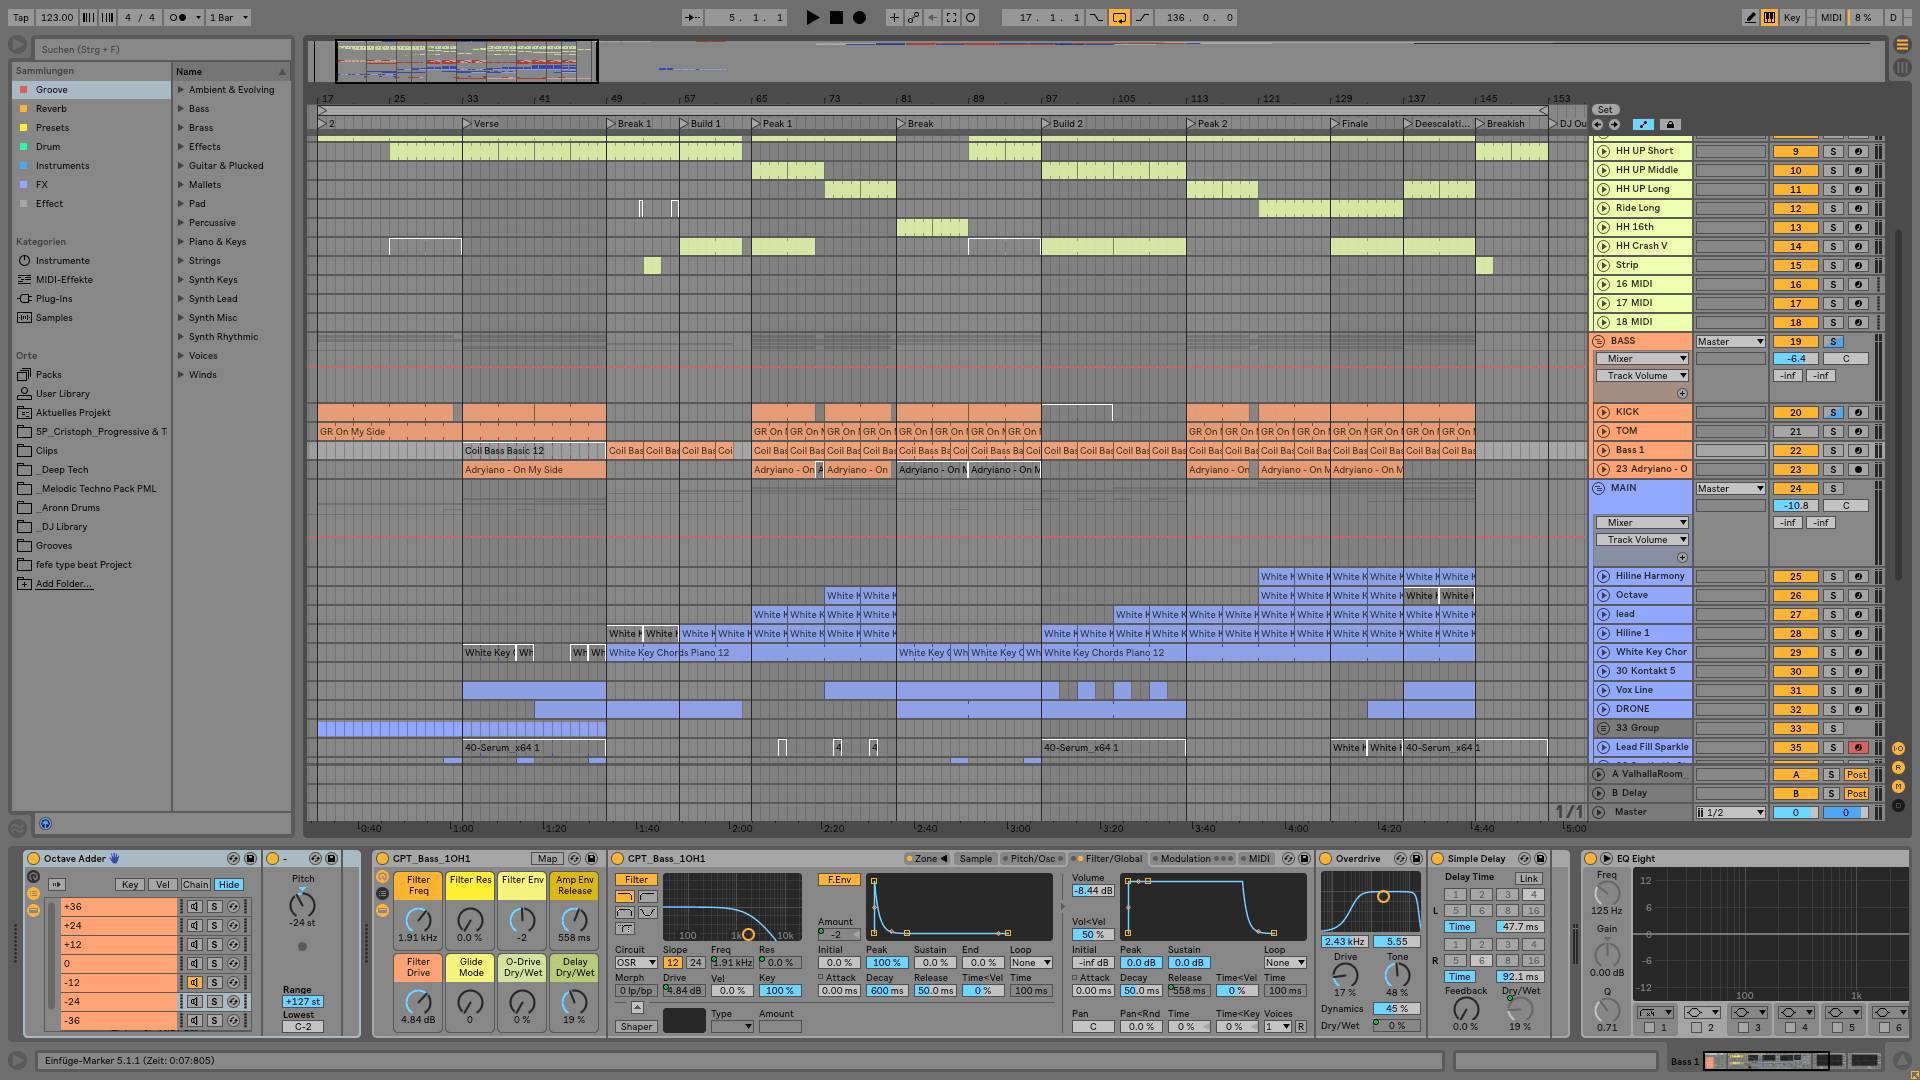Toggle the Computer MIDI Keyboard icon
1920x1080 pixels.
pos(1769,17)
